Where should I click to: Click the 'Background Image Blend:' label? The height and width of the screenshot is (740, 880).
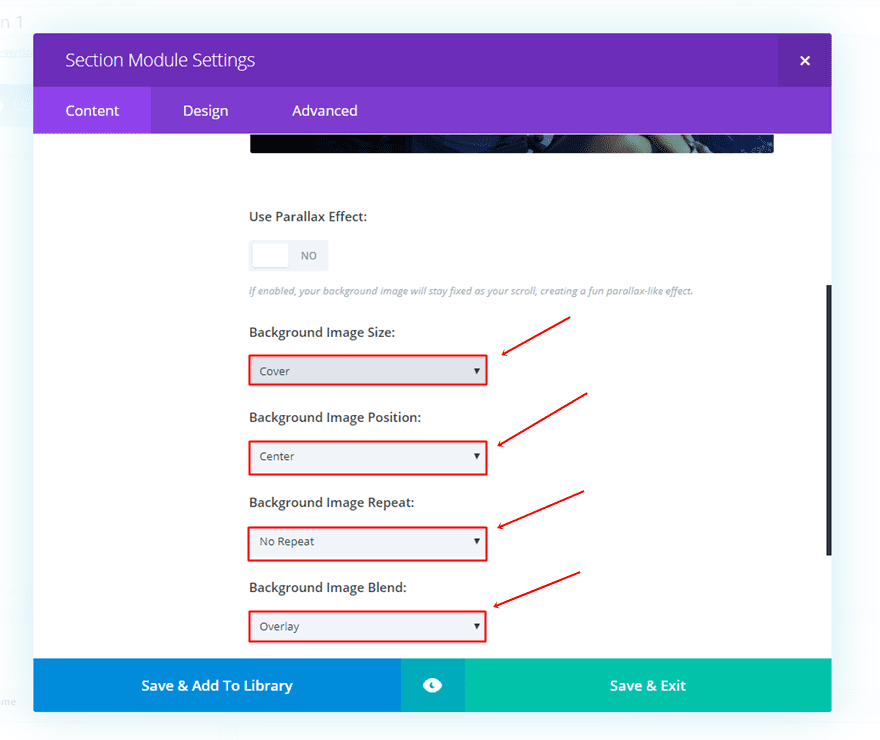pos(328,588)
